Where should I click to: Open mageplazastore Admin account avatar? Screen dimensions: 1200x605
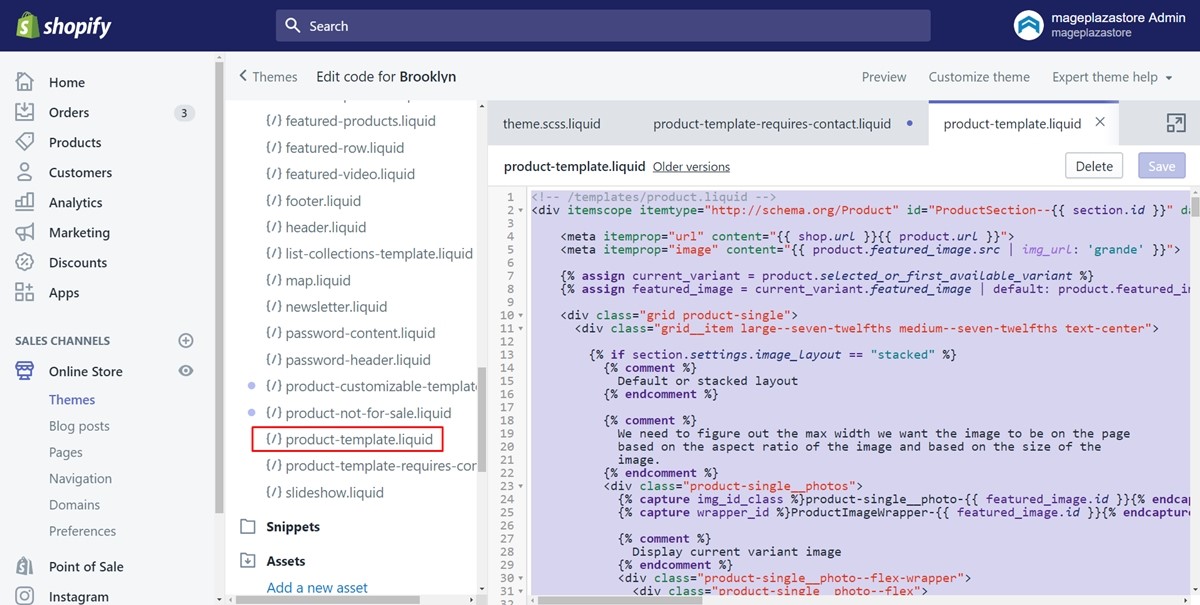(x=1028, y=26)
